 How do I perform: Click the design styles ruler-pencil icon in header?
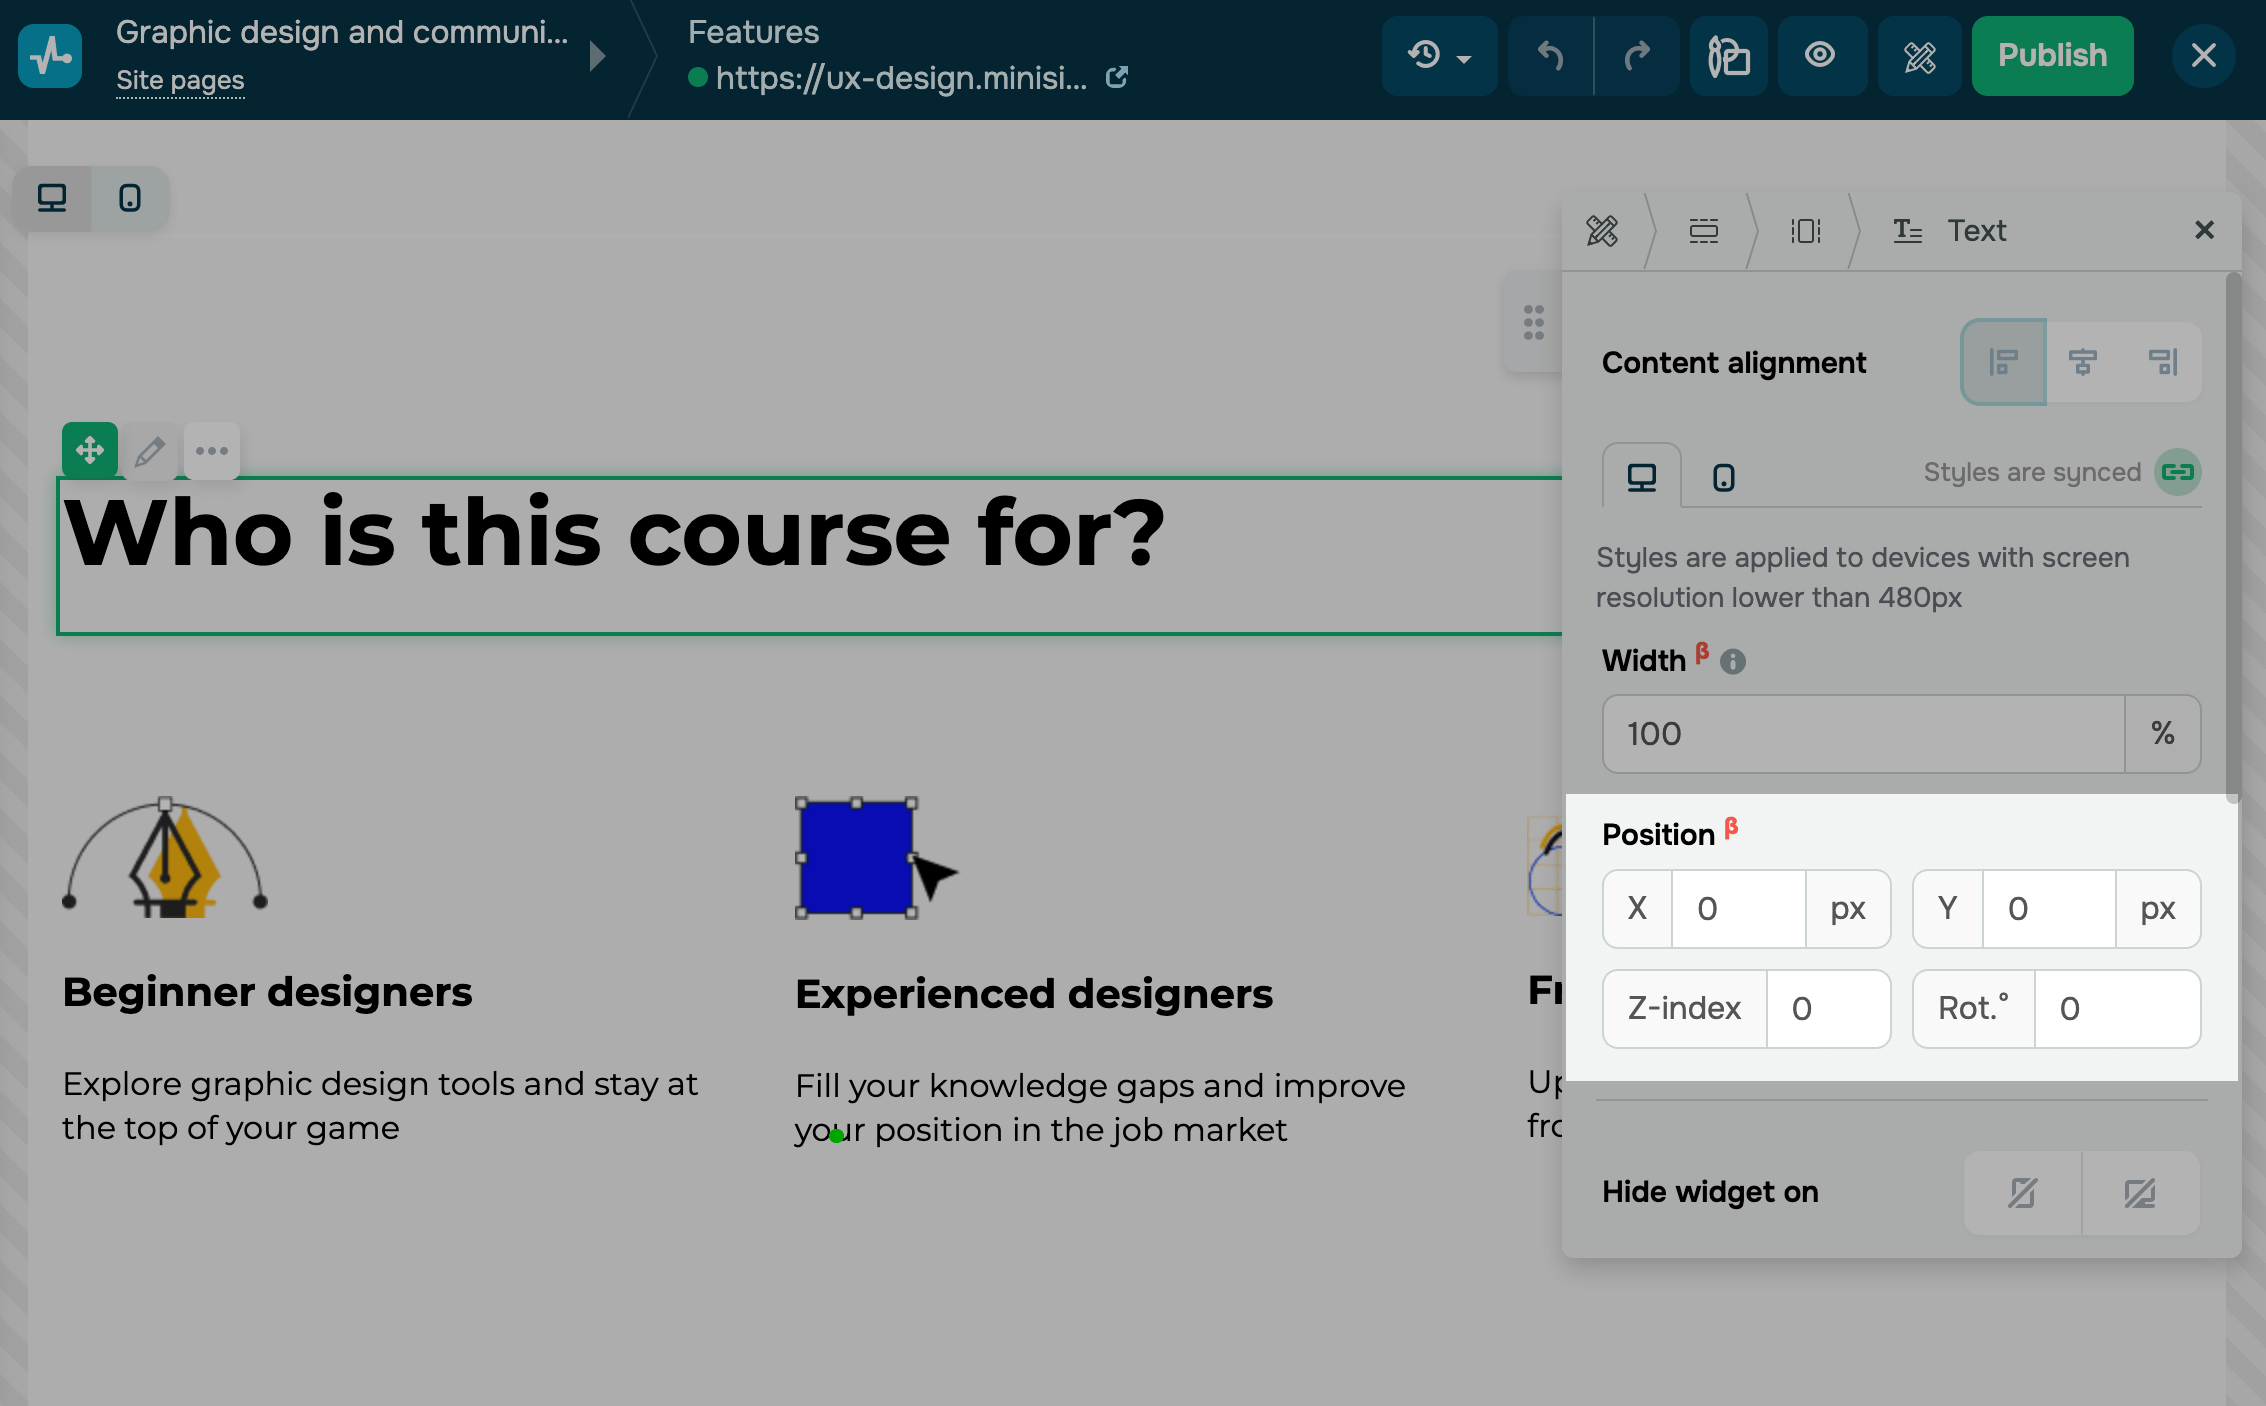pyautogui.click(x=1919, y=56)
